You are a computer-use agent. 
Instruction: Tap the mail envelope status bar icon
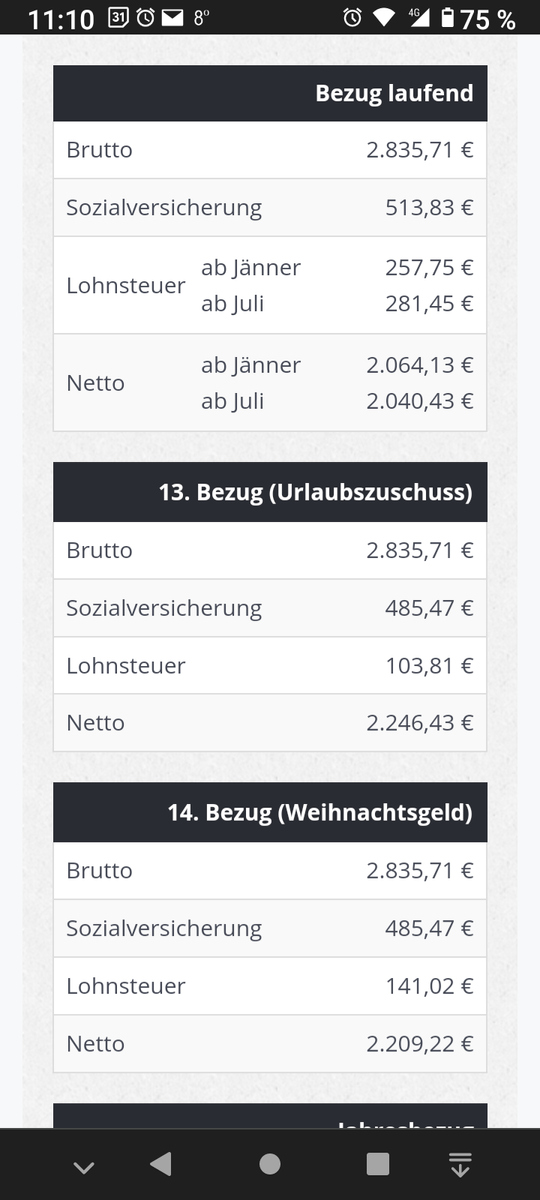click(172, 17)
